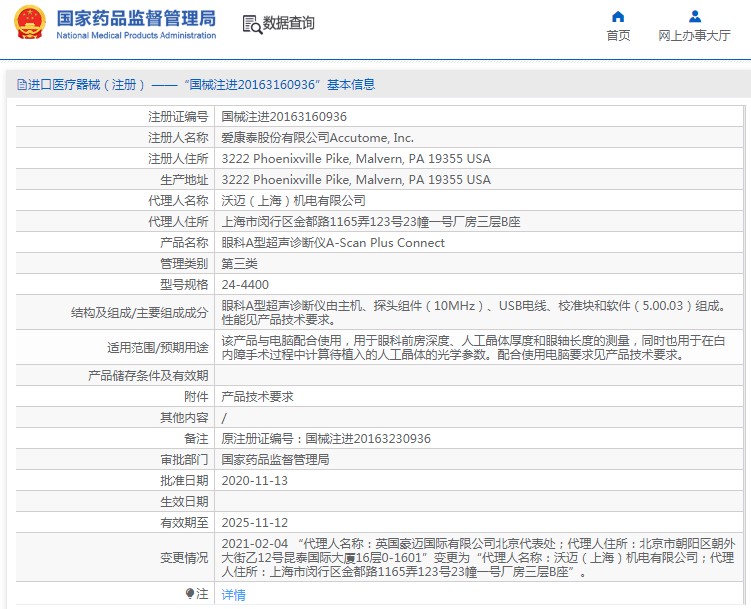Click the 批准日期 row label
The width and height of the screenshot is (751, 609).
click(x=184, y=481)
